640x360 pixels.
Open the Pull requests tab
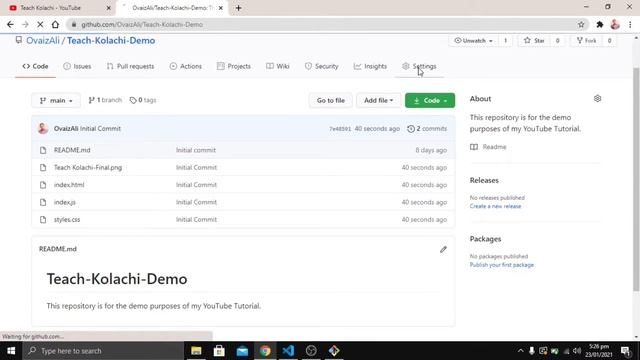[131, 66]
